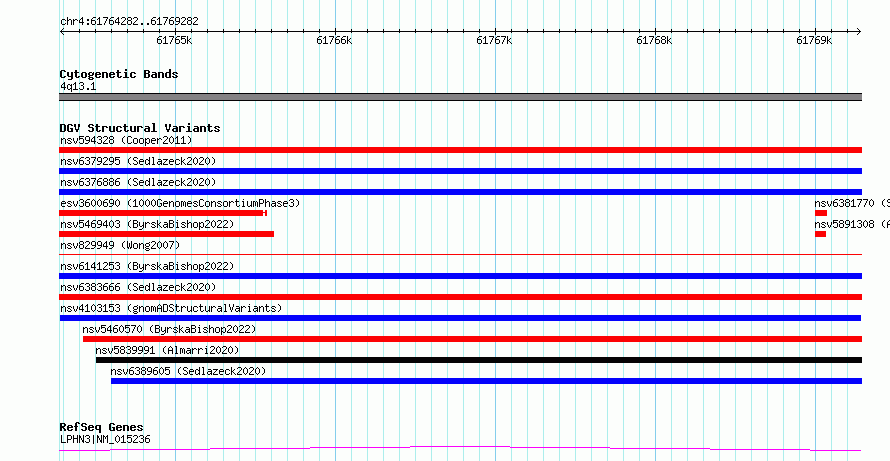Click the nsv5469403 (ByrskaBishop2022) red bar

[x=166, y=234]
